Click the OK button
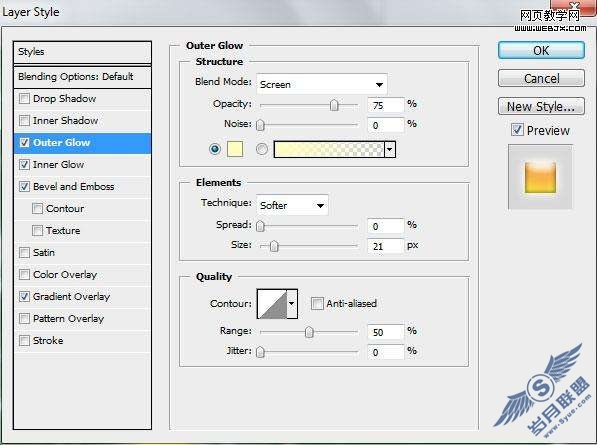 [541, 50]
